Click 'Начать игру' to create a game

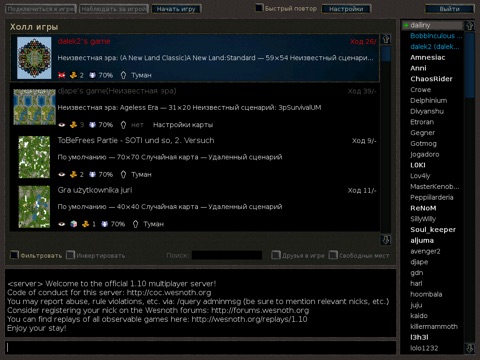[176, 9]
